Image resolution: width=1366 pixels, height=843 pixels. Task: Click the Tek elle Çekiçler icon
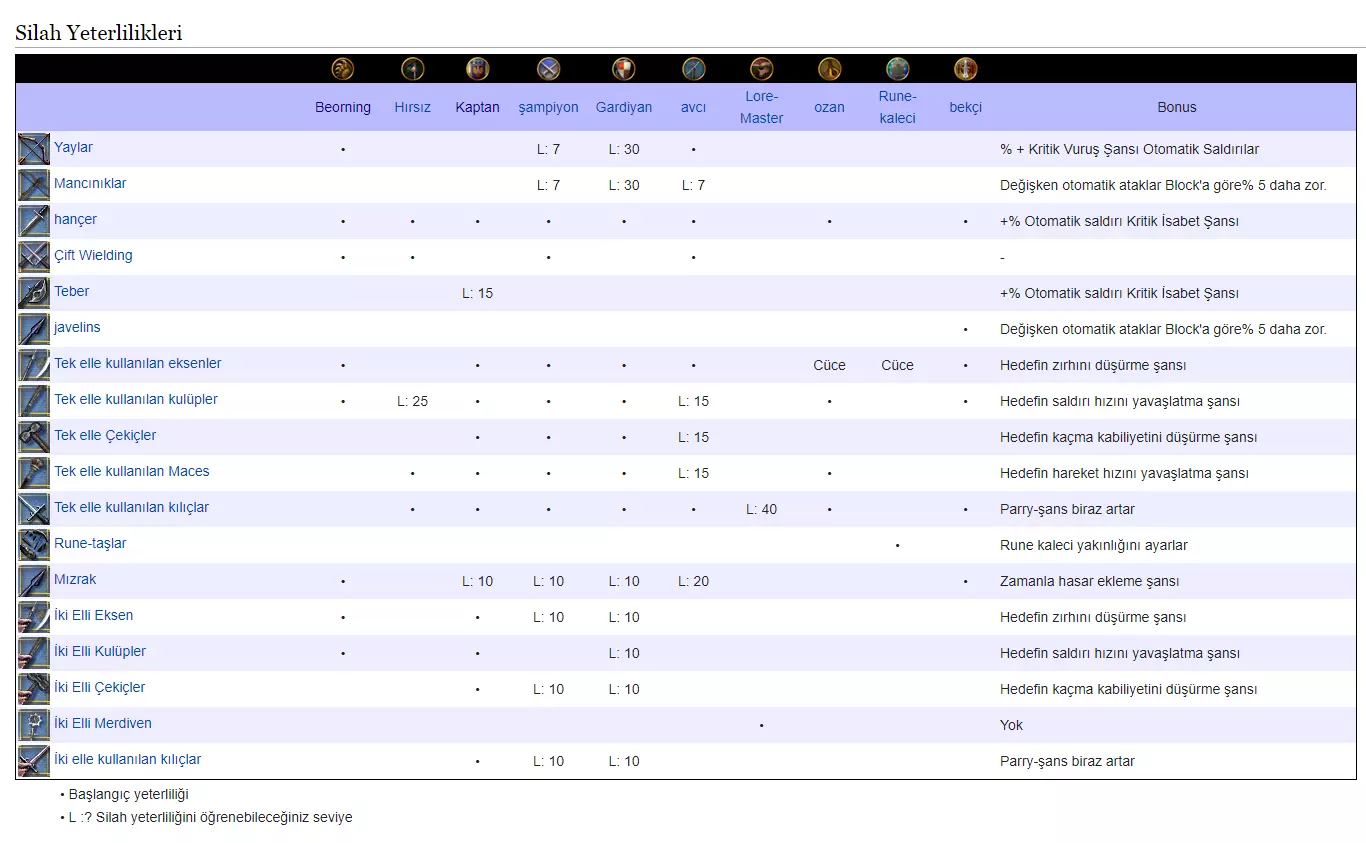click(x=34, y=437)
